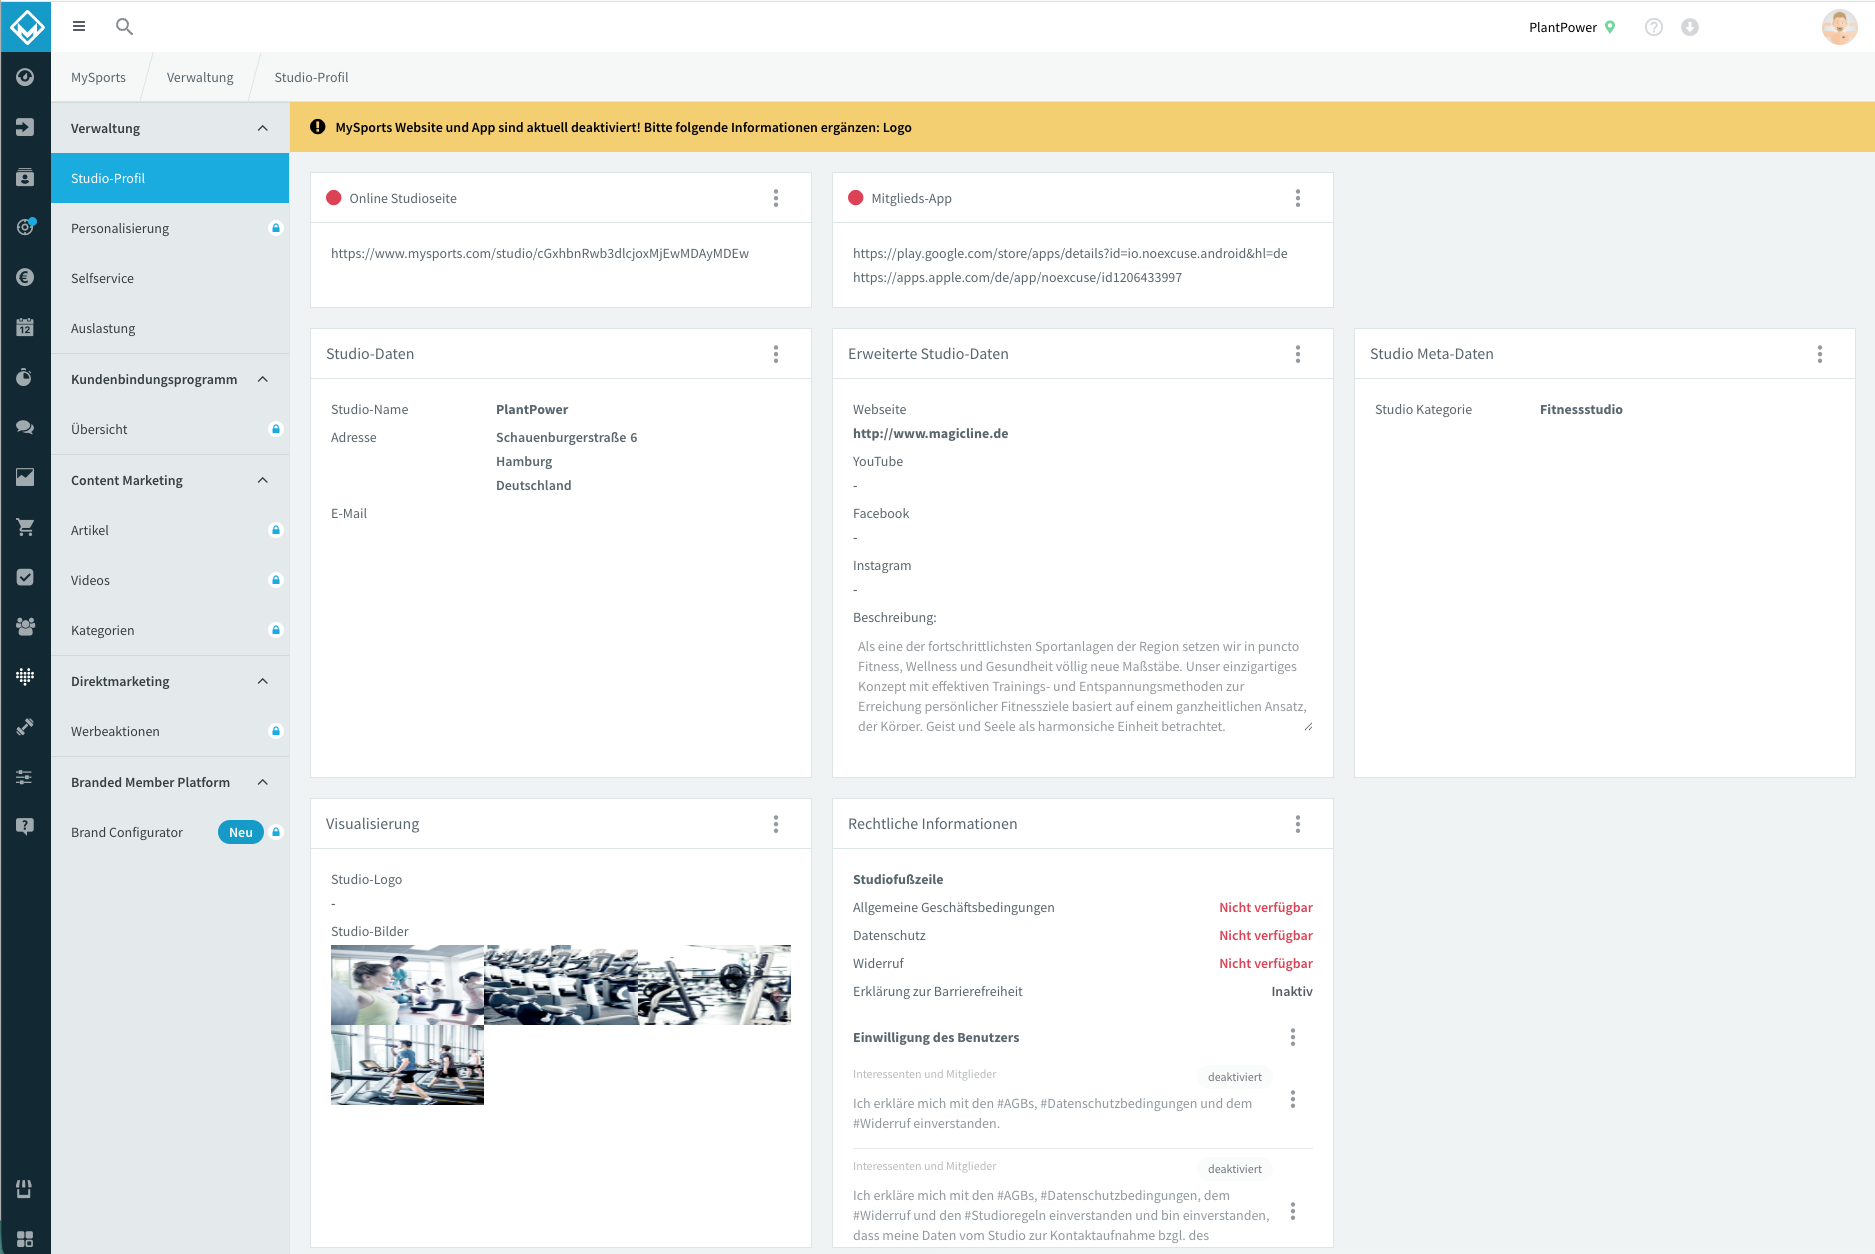Open the sliders settings sidebar icon

point(25,777)
